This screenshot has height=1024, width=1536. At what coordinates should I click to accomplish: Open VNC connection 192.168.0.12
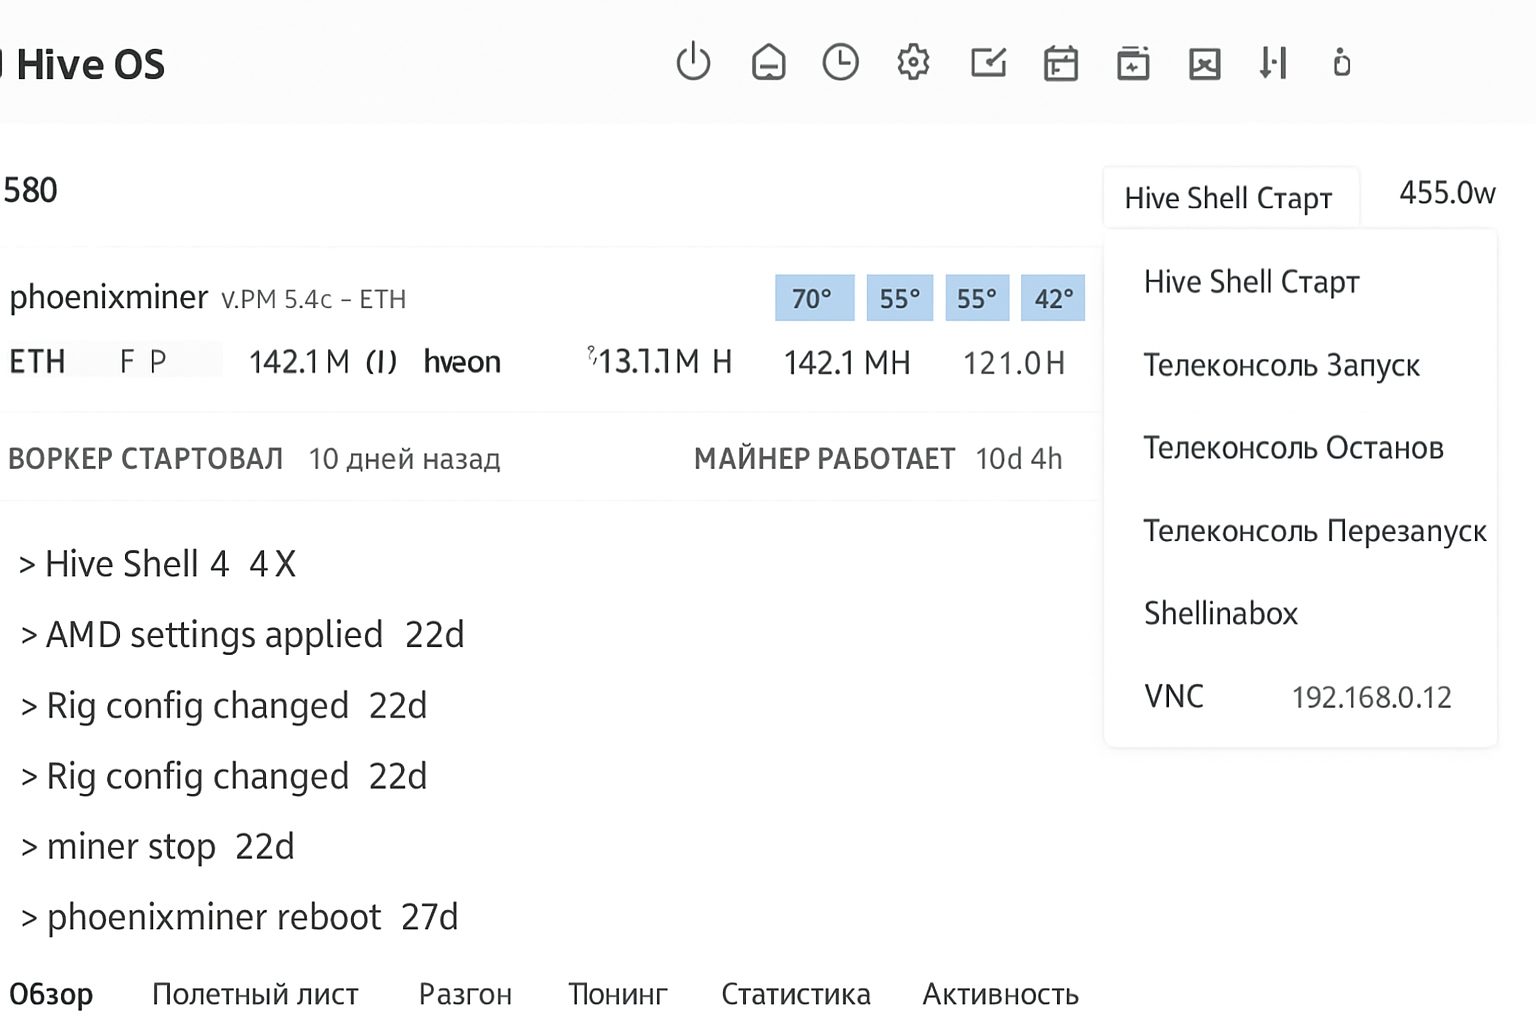pyautogui.click(x=1298, y=696)
